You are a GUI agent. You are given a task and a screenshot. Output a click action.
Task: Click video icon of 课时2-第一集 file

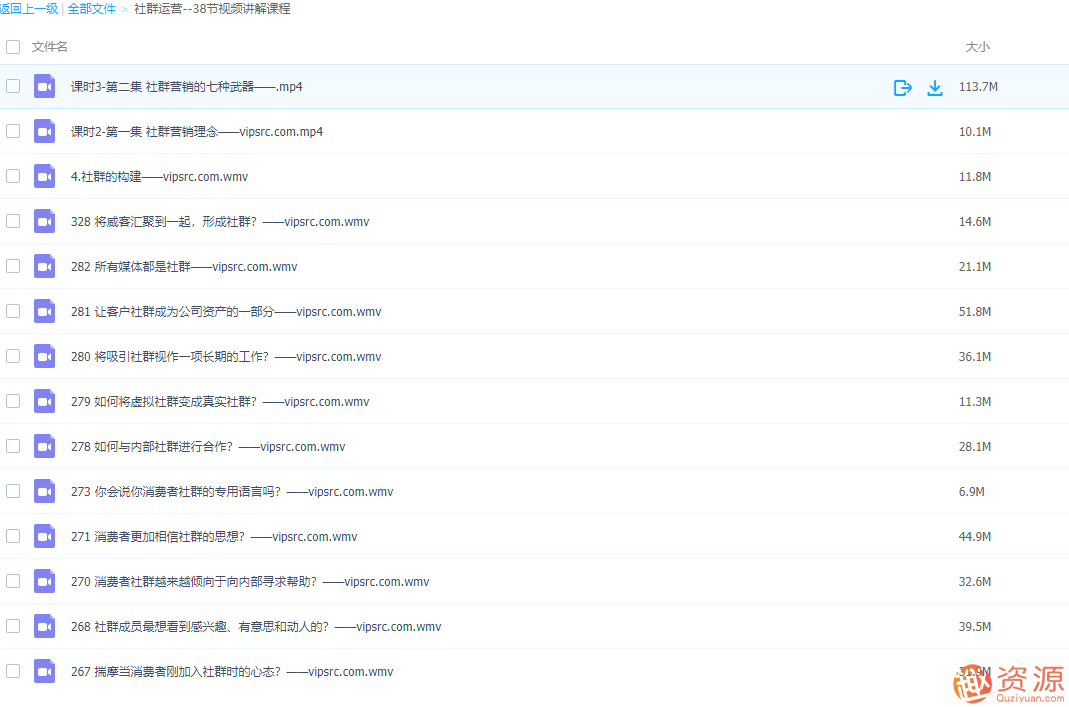pos(44,132)
